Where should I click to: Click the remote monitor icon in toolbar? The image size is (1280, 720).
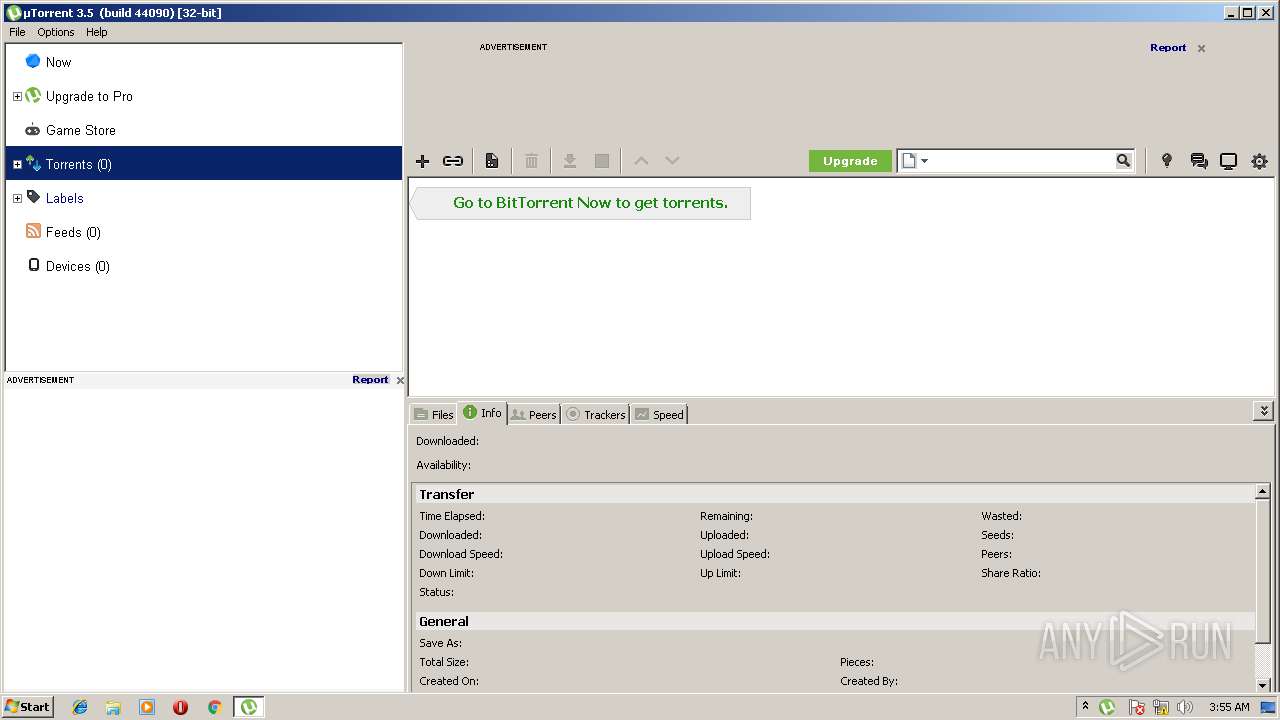1228,161
